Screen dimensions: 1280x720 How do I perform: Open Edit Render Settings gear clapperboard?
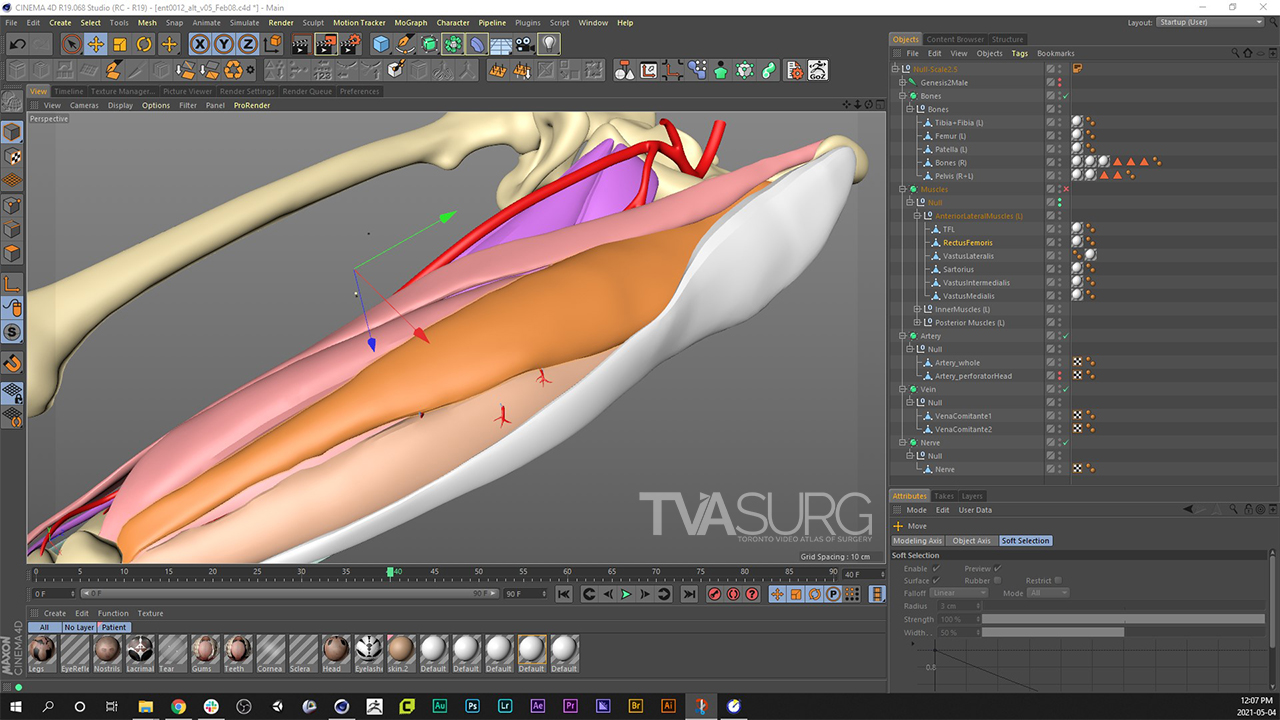pos(350,44)
